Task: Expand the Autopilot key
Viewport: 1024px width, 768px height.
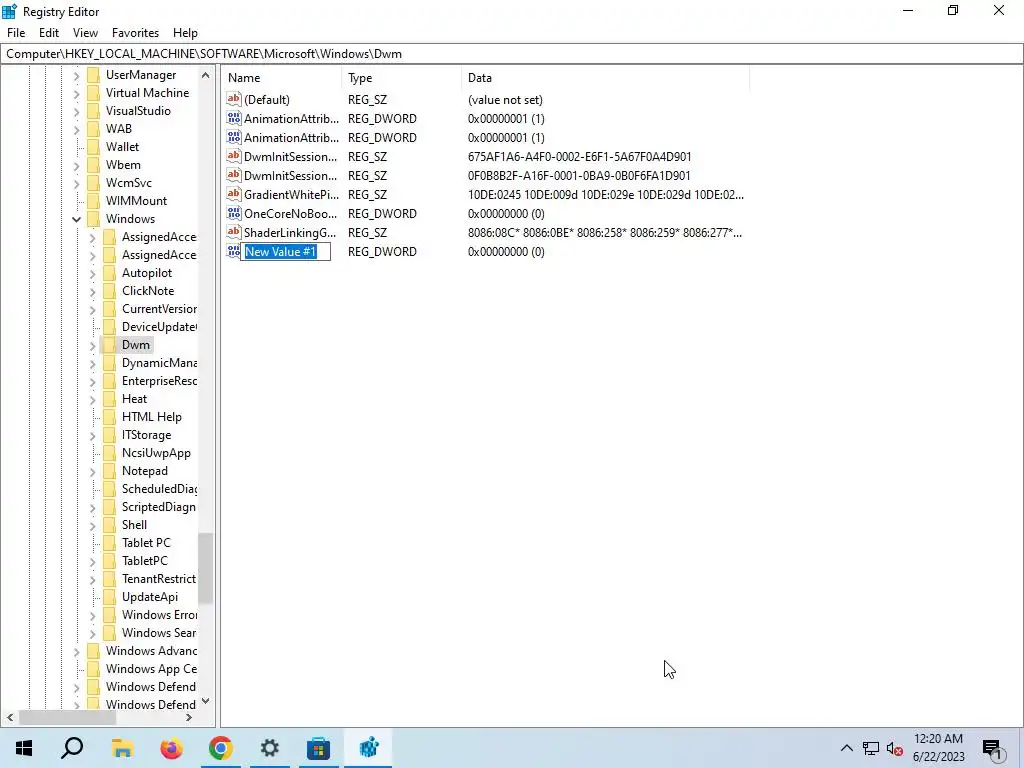Action: [x=92, y=274]
